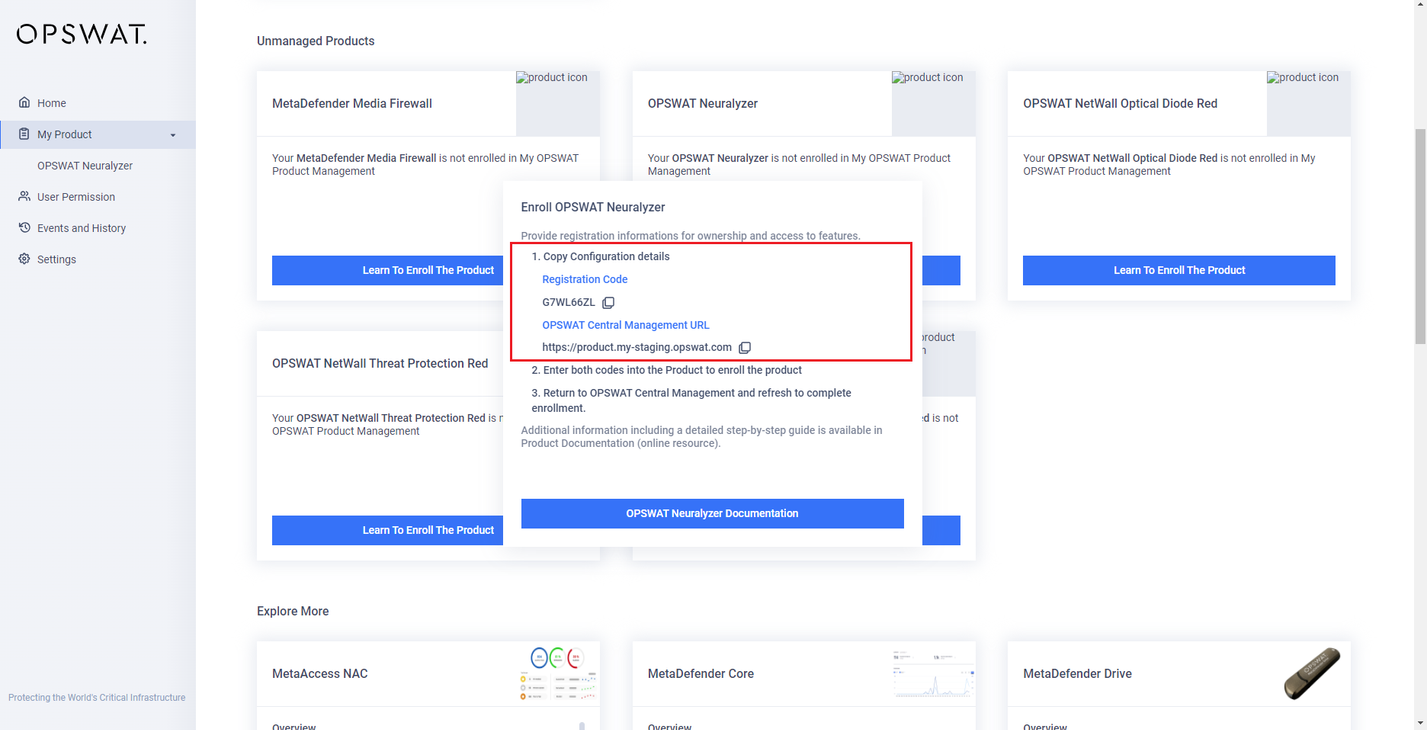Screen dimensions: 1427x730
Task: Click Learn To Enroll for Media Firewall
Action: coord(387,270)
